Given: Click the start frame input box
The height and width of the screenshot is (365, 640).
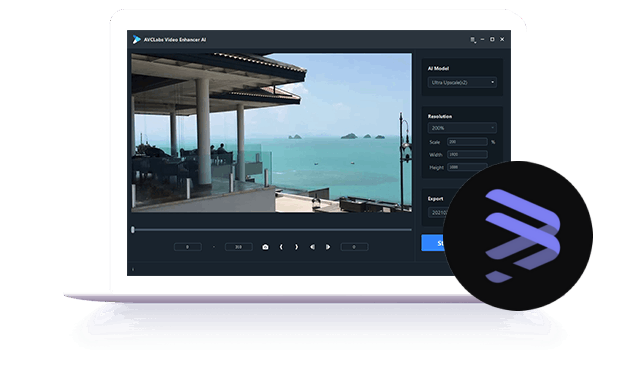Looking at the screenshot, I should 188,247.
